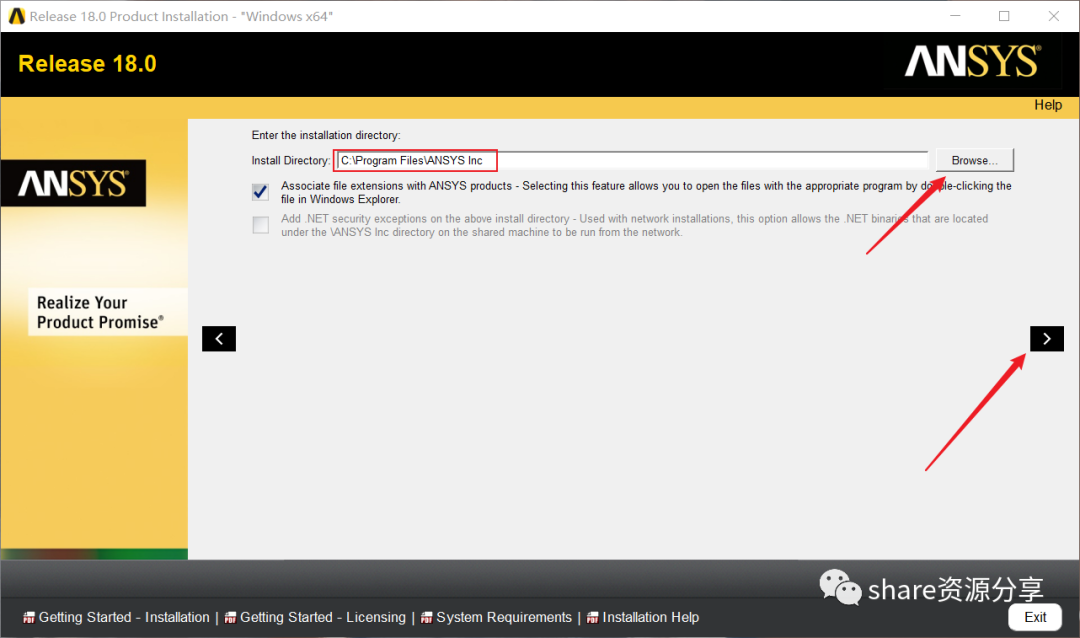
Task: Click the Browse button
Action: 975,160
